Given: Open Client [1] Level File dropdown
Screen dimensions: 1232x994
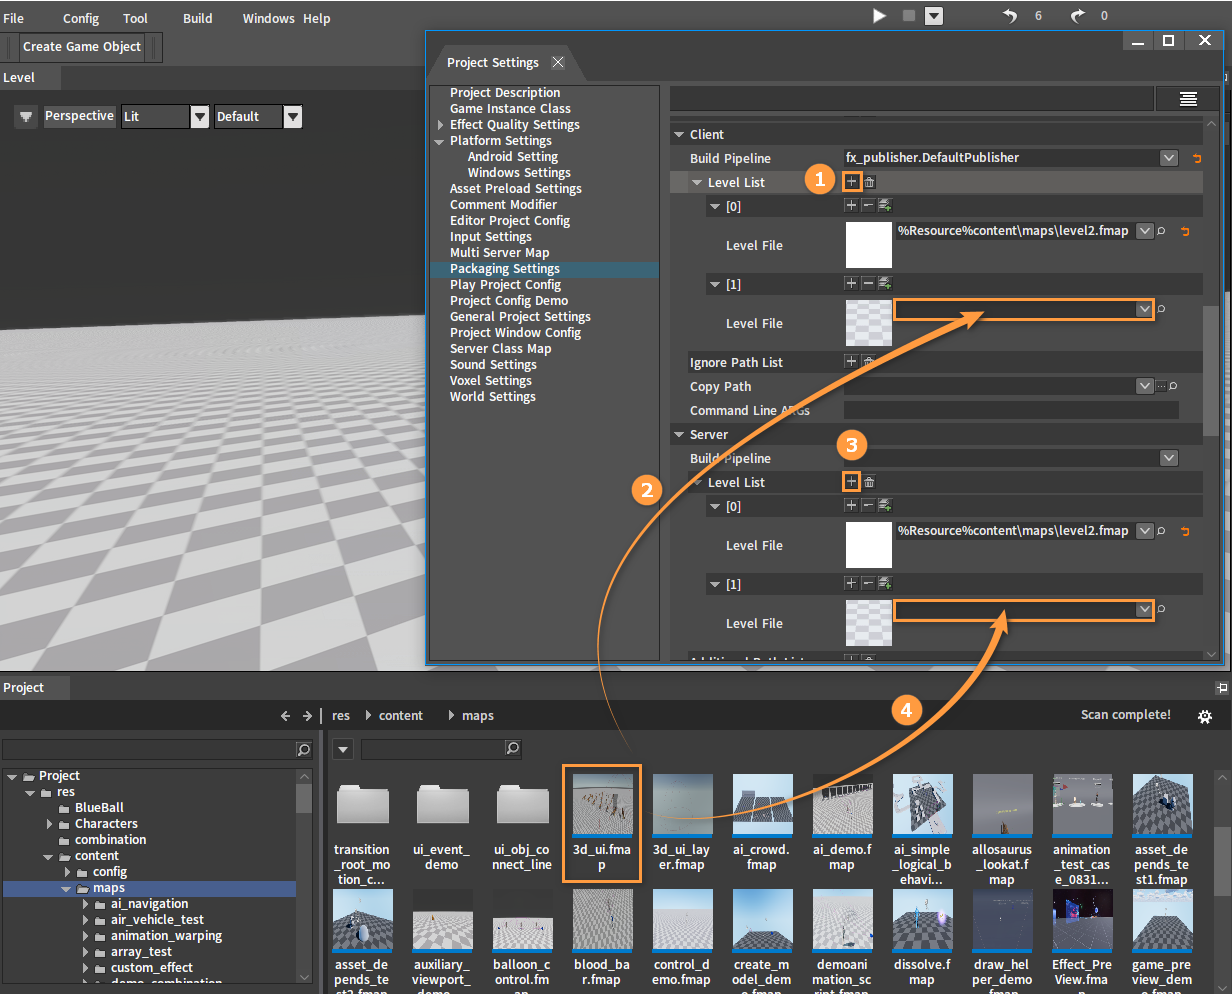Looking at the screenshot, I should click(1145, 310).
